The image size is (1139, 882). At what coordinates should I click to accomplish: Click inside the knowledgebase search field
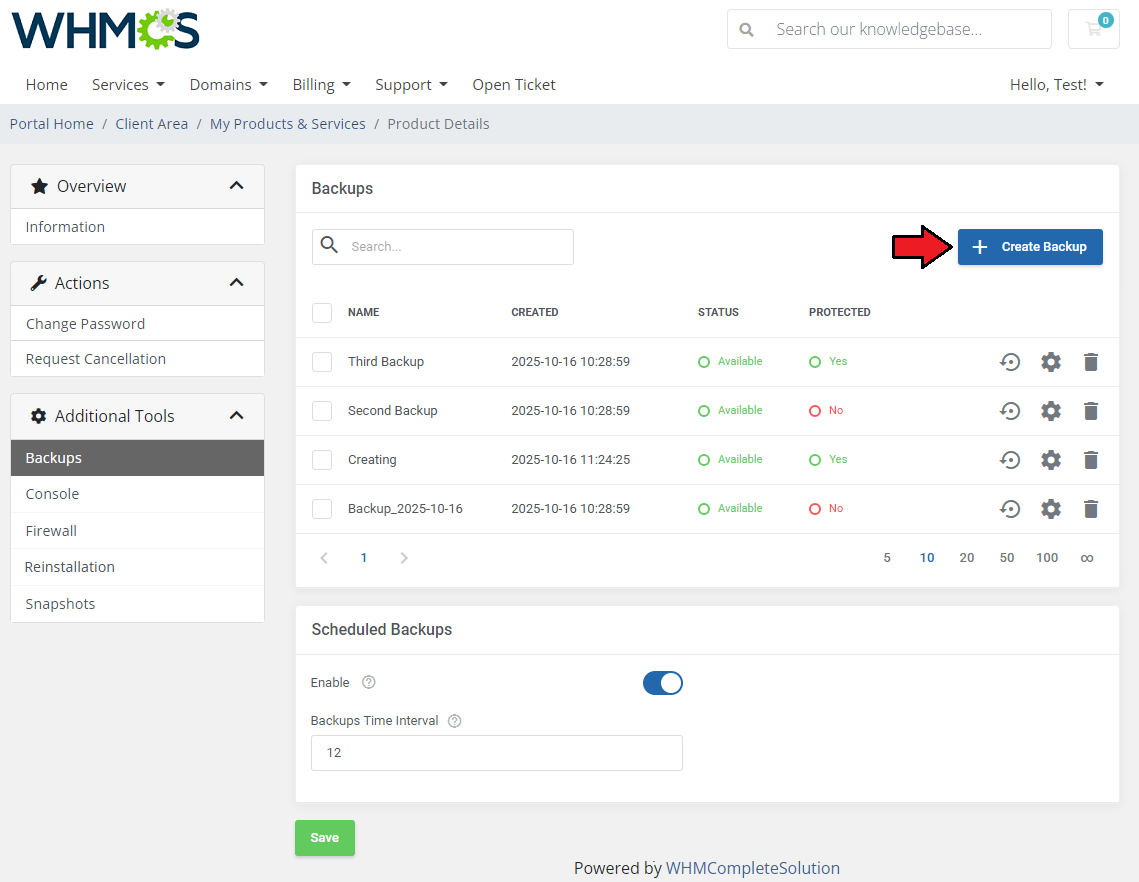point(900,29)
